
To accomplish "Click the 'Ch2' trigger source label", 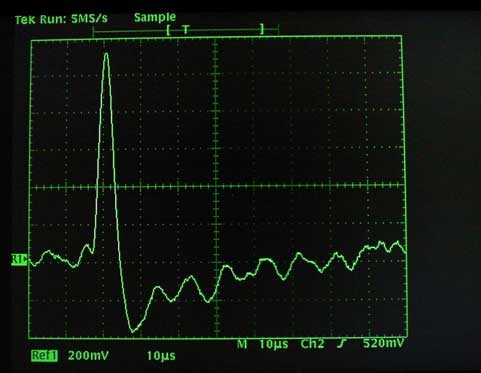I will pyautogui.click(x=312, y=344).
